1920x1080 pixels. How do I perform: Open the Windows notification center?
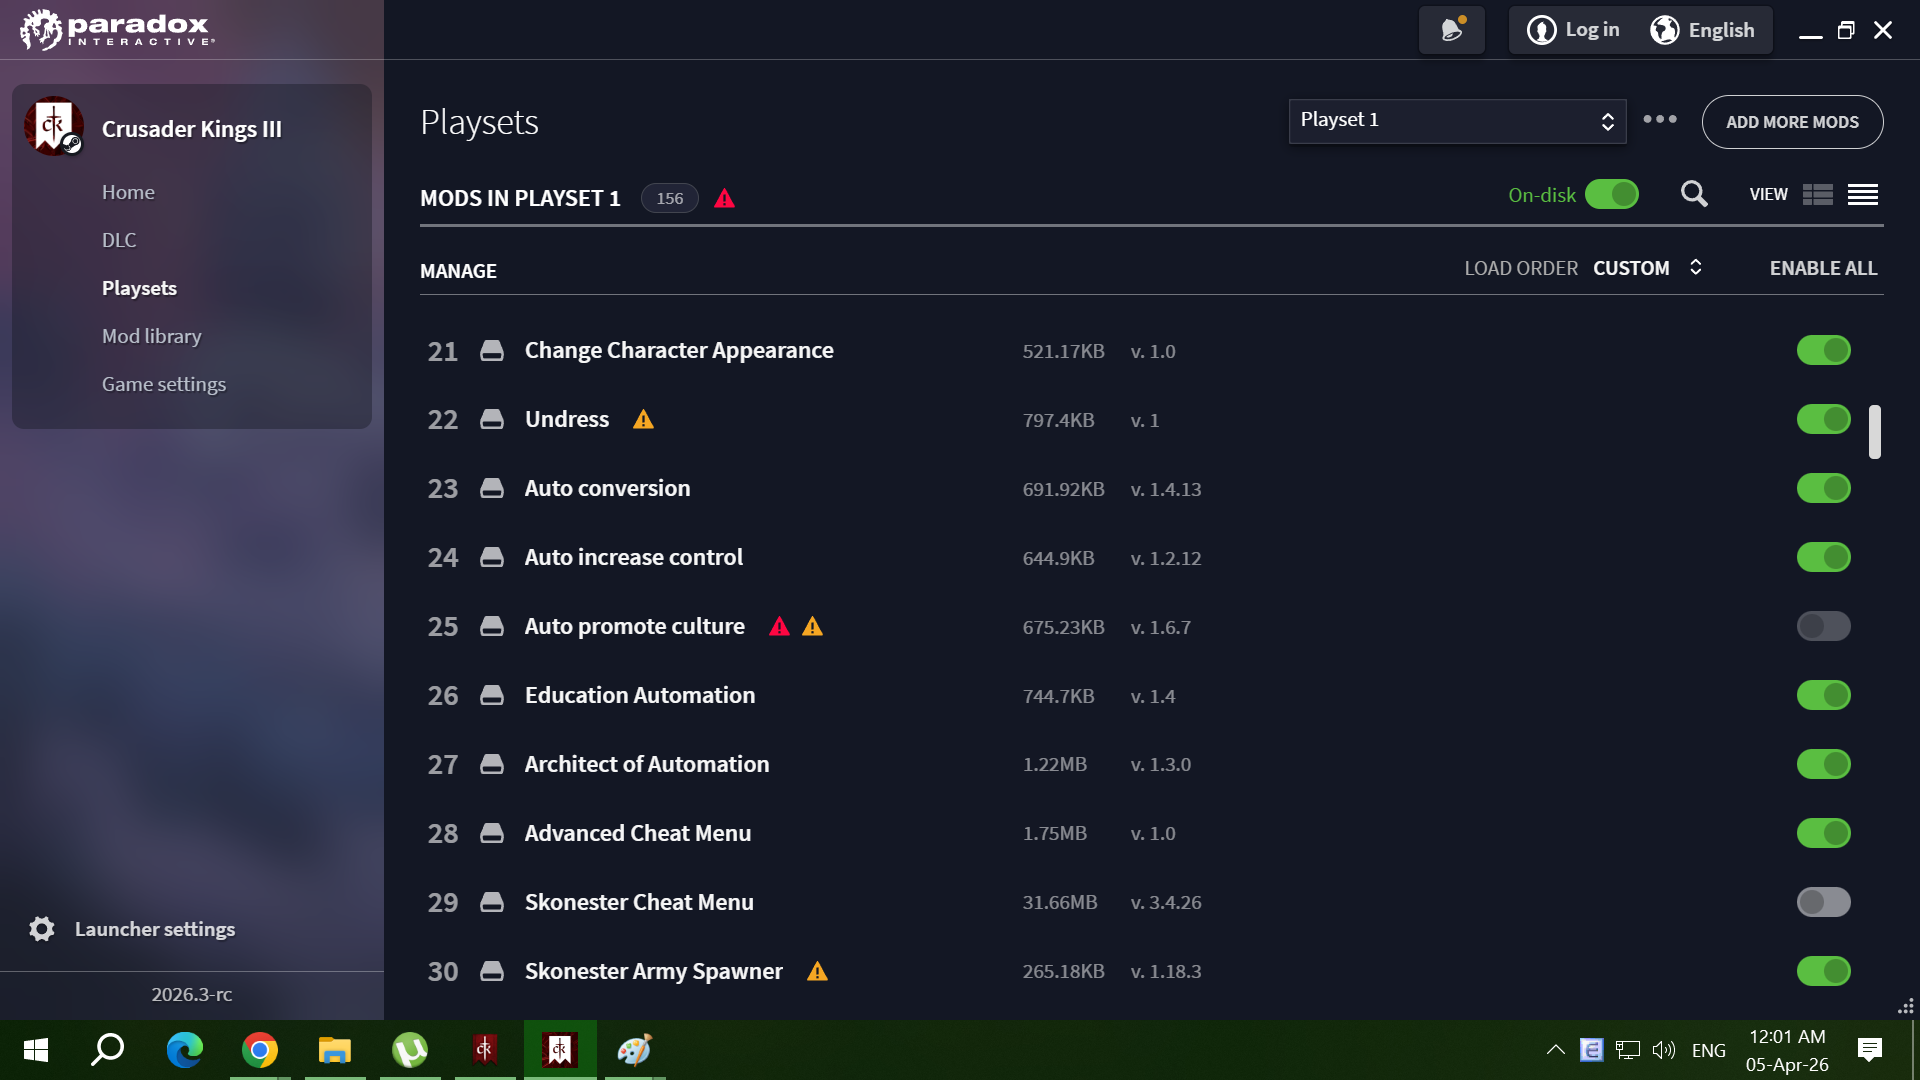(1869, 1050)
